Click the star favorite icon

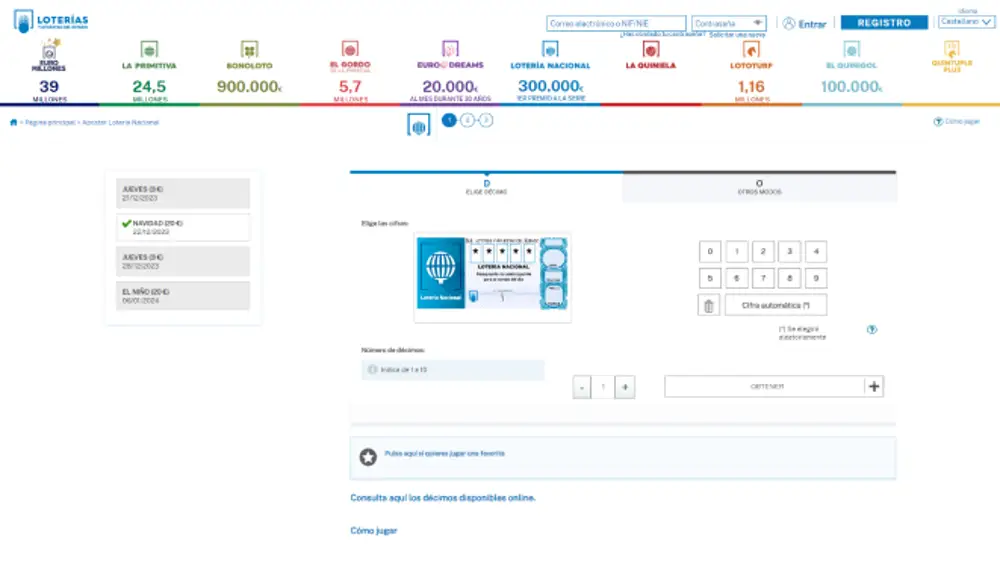point(368,457)
